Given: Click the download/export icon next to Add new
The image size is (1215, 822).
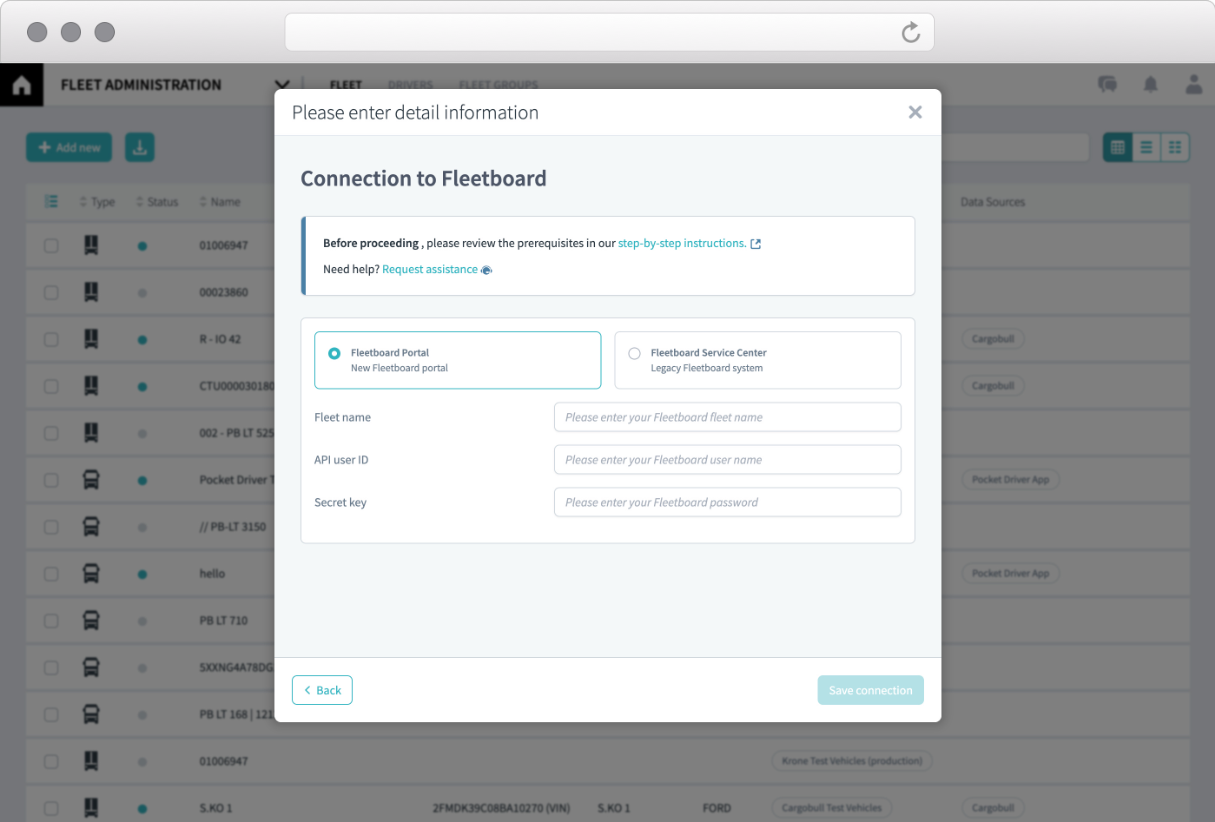Looking at the screenshot, I should coord(139,147).
